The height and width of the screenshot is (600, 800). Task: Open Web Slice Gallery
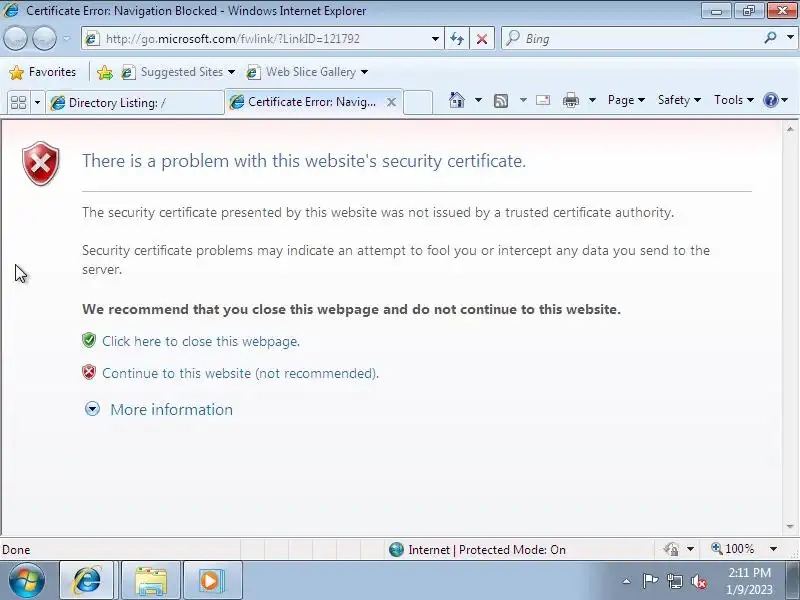[x=307, y=72]
